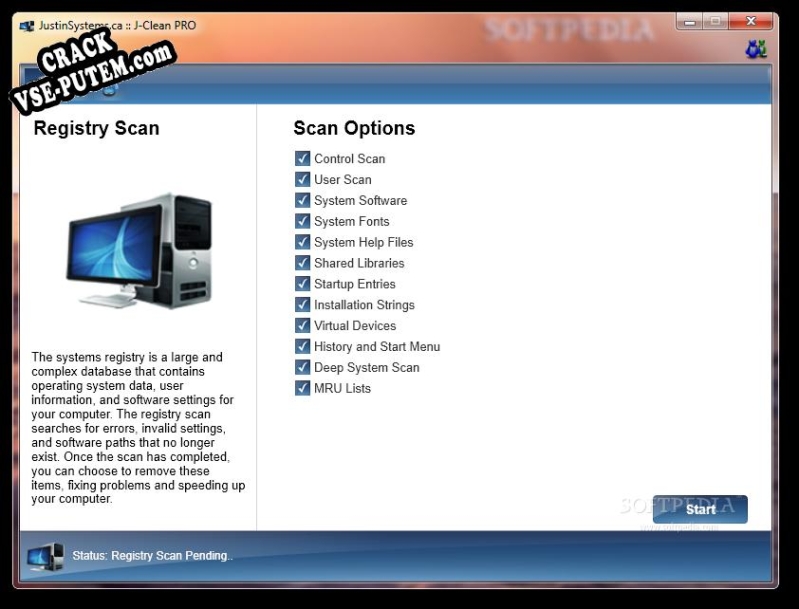This screenshot has width=799, height=609.
Task: Uncheck System Fonts scan option
Action: pyautogui.click(x=302, y=221)
